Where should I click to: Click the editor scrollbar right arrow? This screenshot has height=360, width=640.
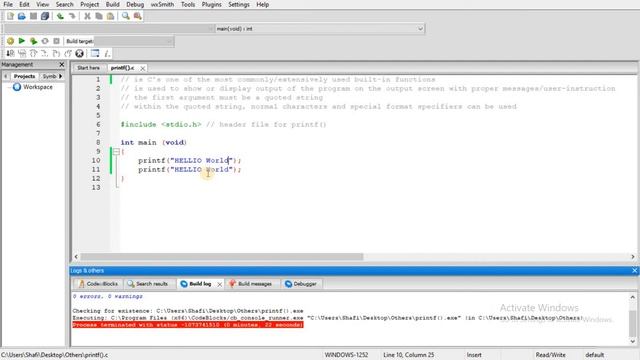[633, 257]
